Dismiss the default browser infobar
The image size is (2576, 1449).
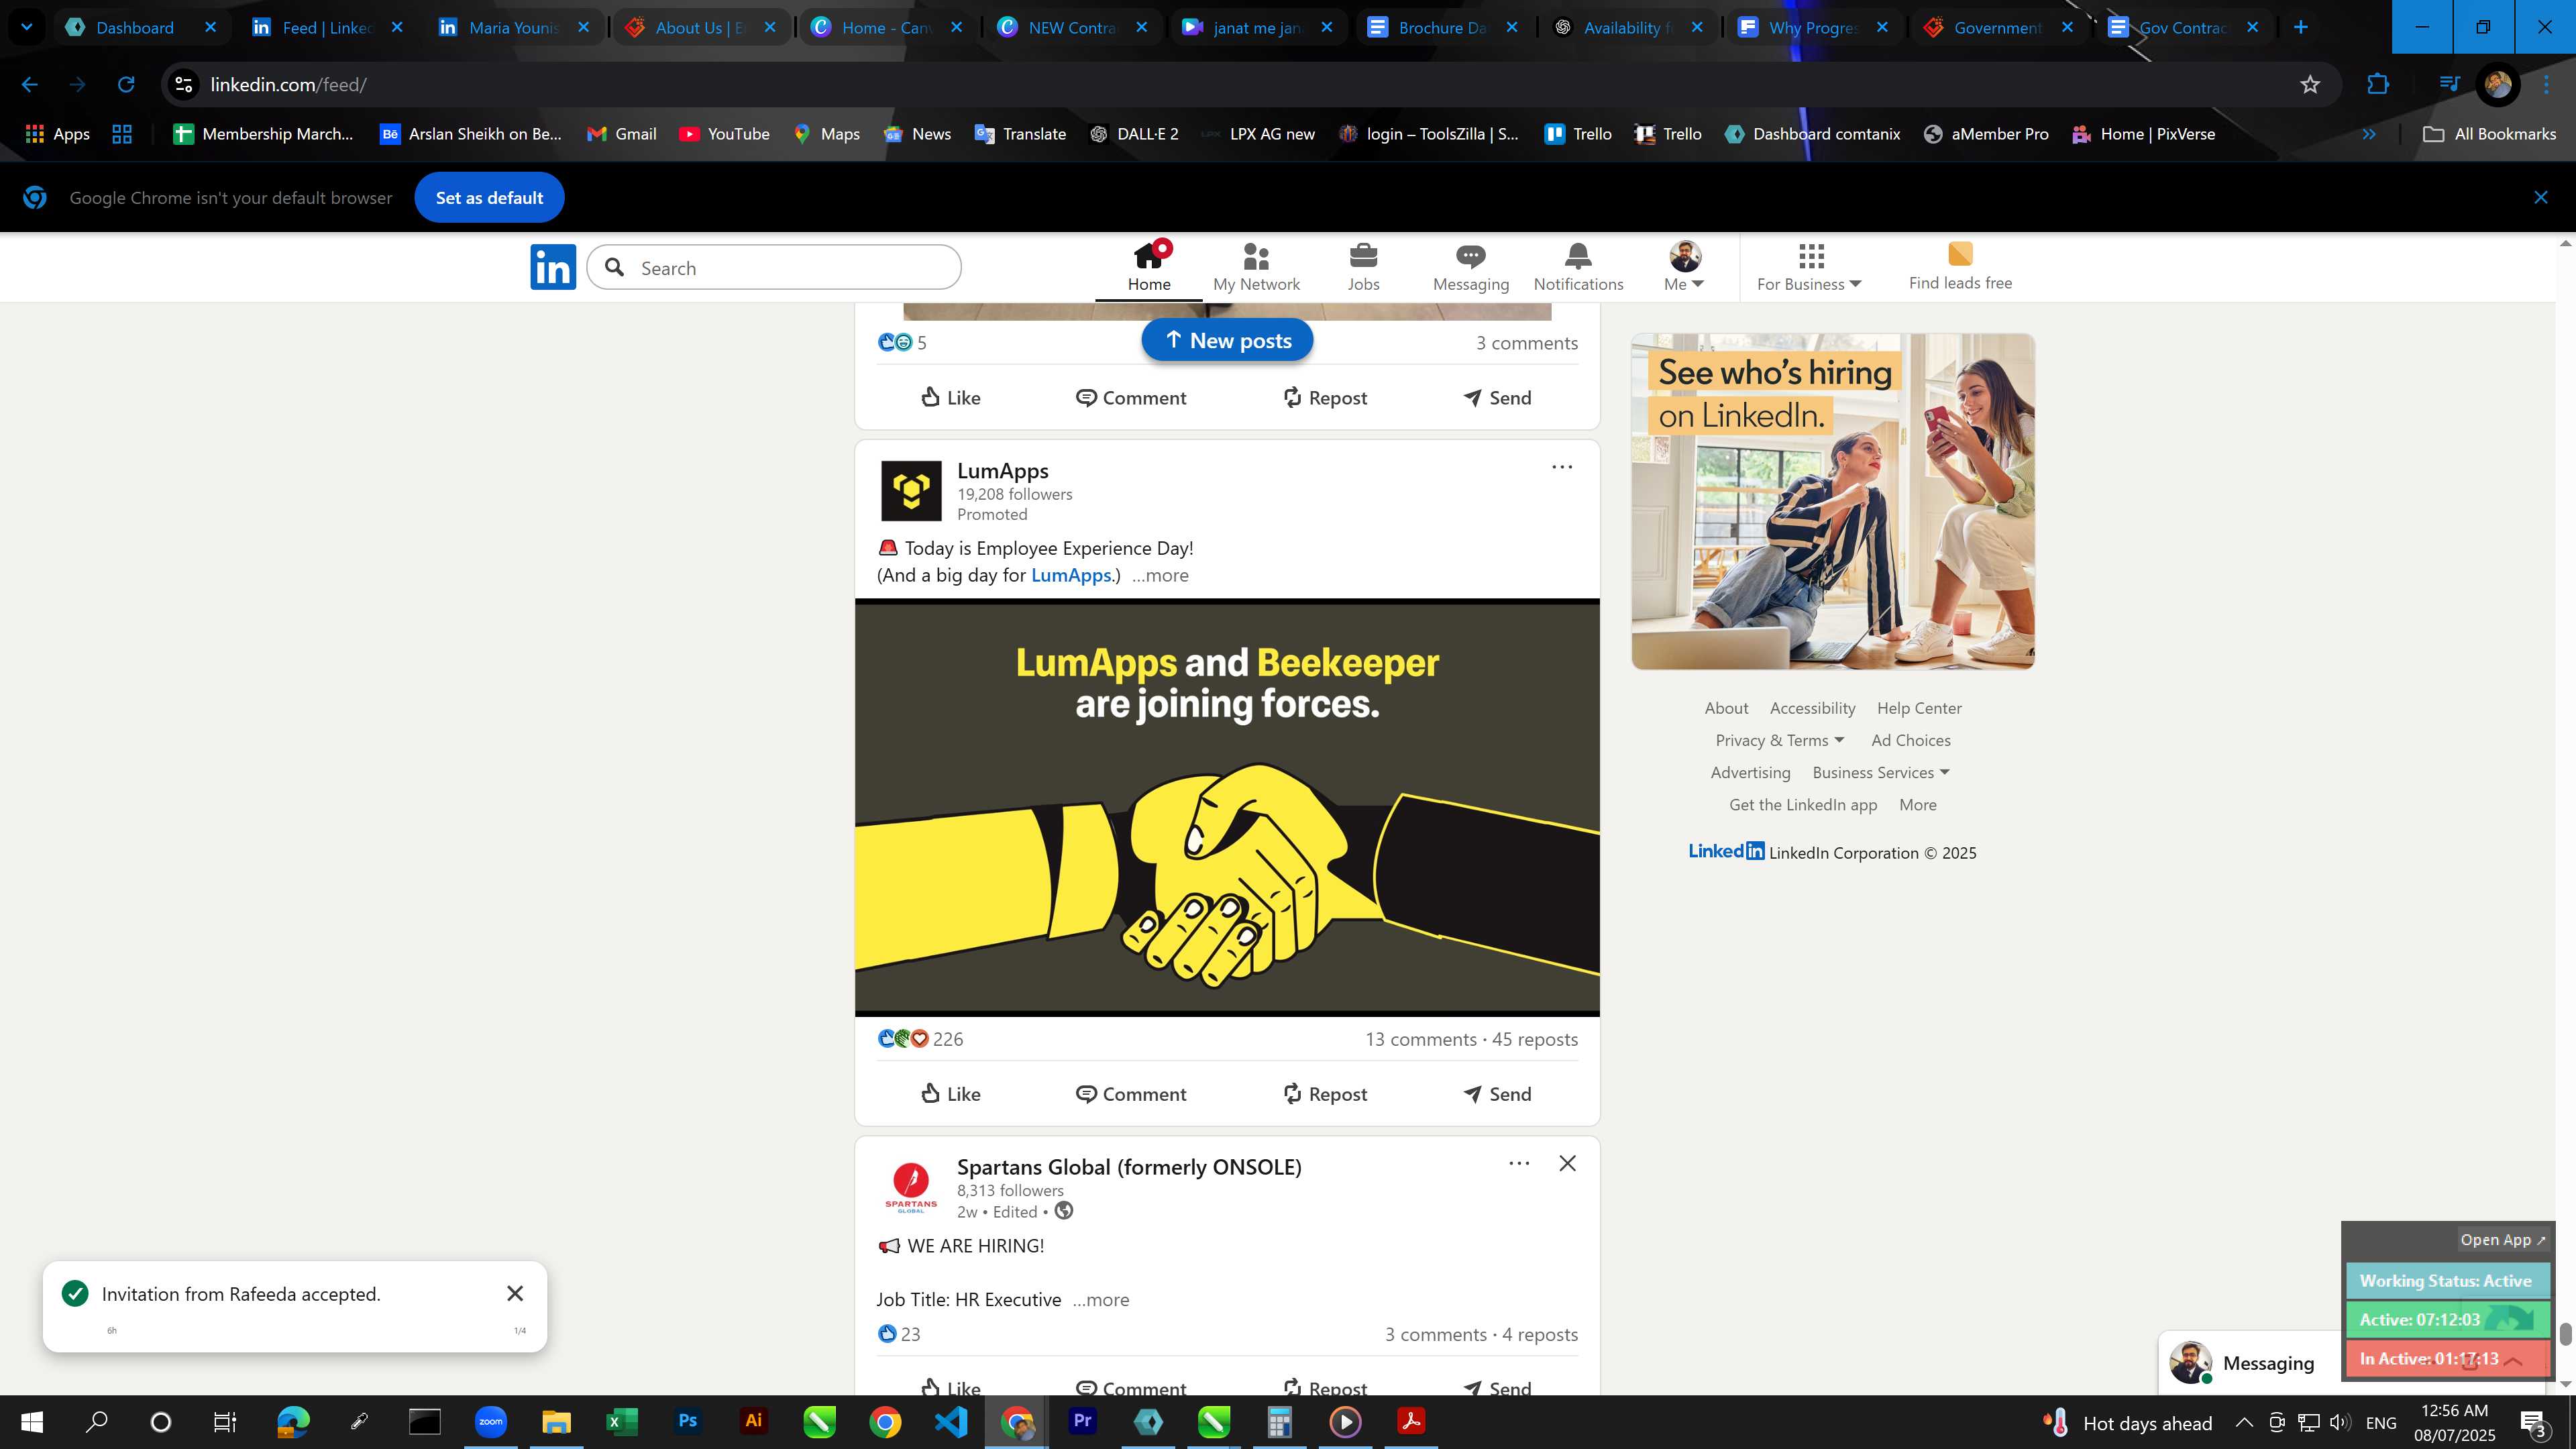2540,197
